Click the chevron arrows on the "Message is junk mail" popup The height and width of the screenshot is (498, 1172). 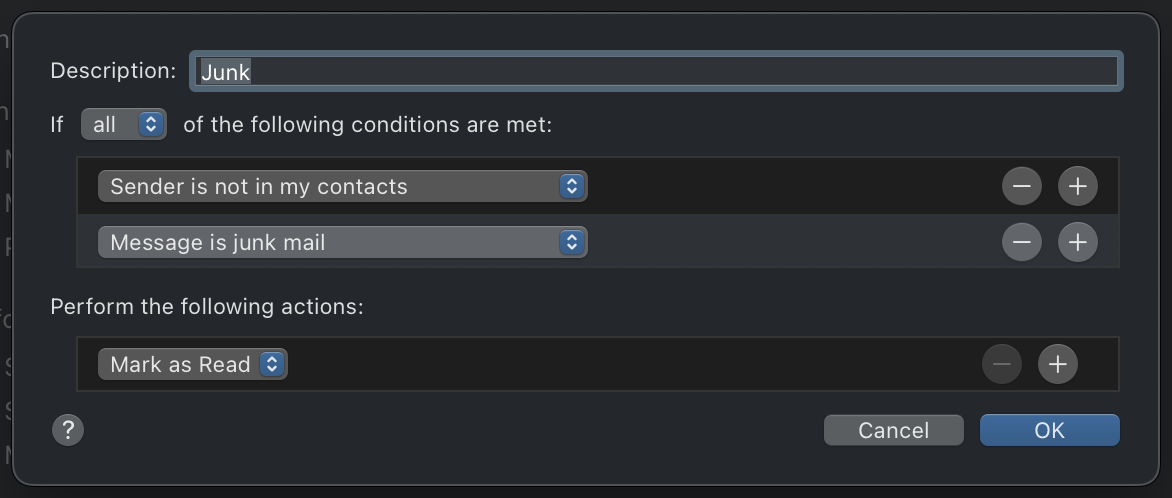[571, 242]
